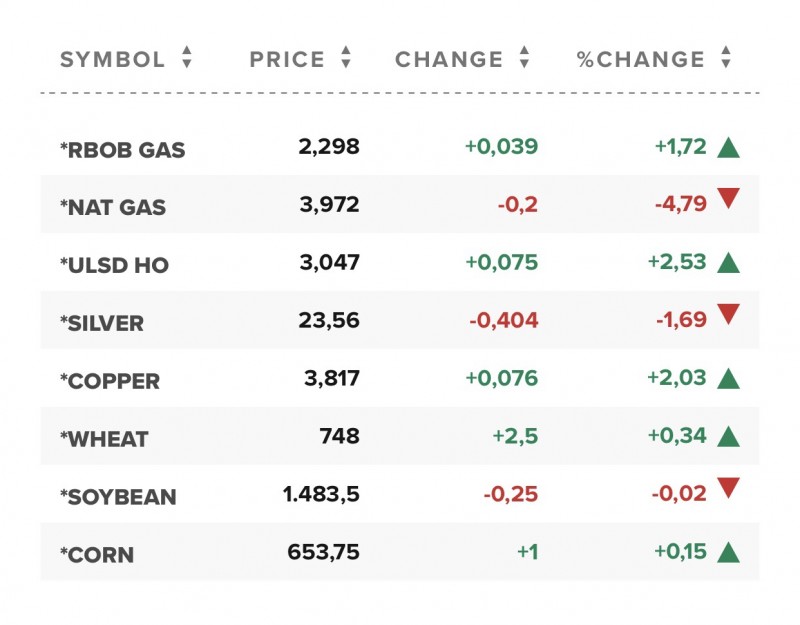Viewport: 800px width, 625px height.
Task: Click the green up triangle for COPPER
Action: (x=729, y=380)
